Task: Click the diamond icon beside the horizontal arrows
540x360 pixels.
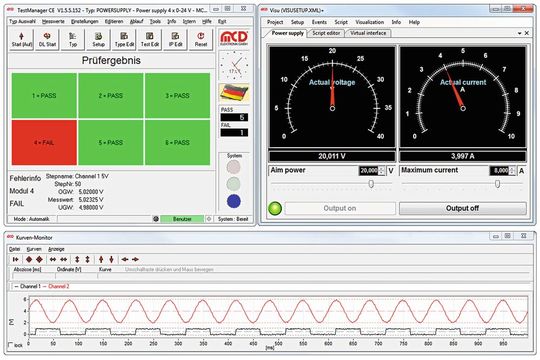Action: pos(40,259)
